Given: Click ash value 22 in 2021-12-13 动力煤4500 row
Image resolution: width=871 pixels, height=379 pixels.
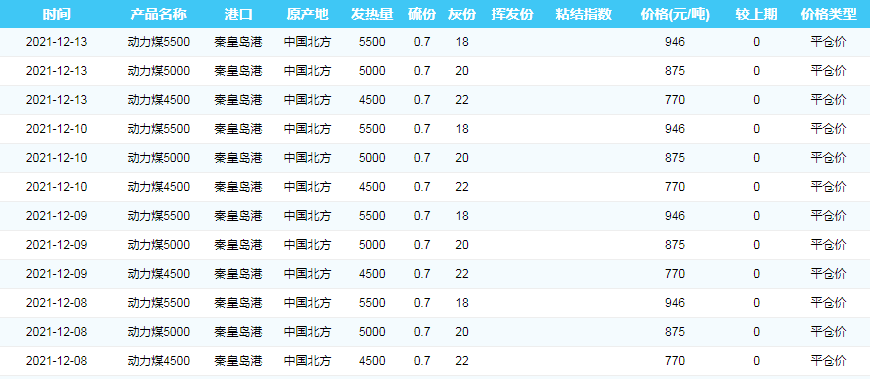Looking at the screenshot, I should (x=462, y=100).
